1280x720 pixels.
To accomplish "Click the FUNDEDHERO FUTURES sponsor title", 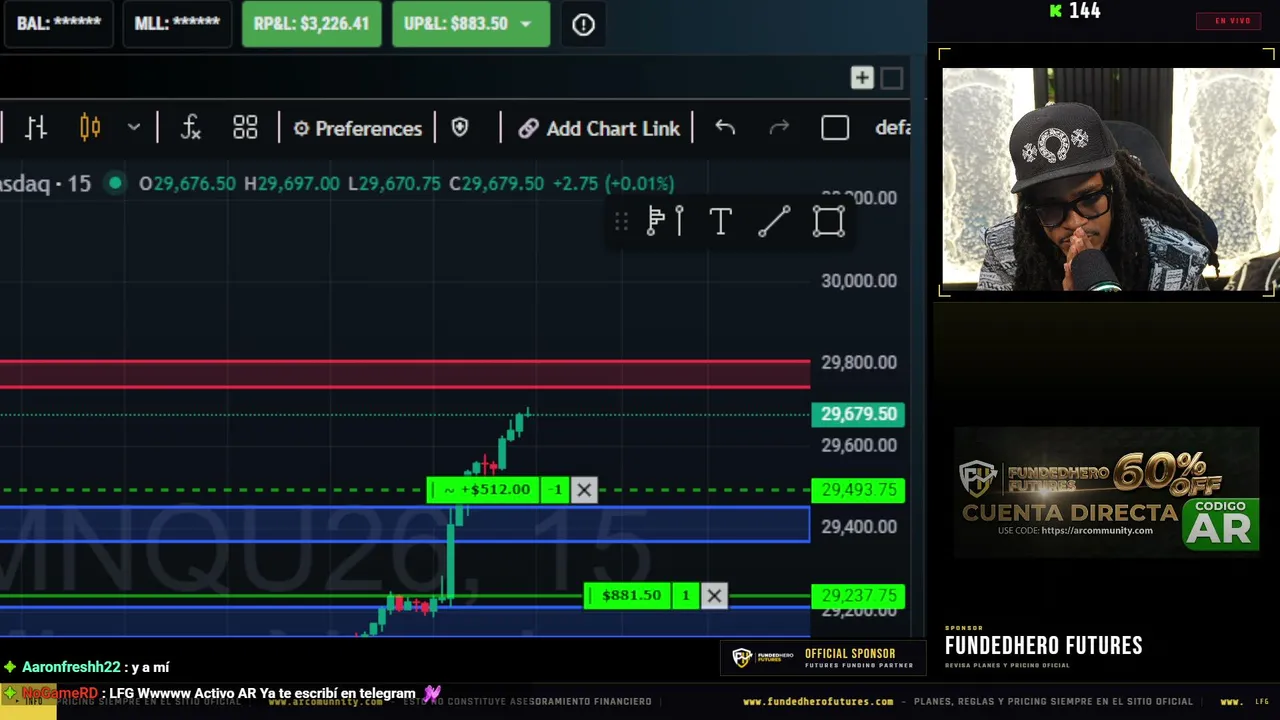I will click(x=1044, y=646).
